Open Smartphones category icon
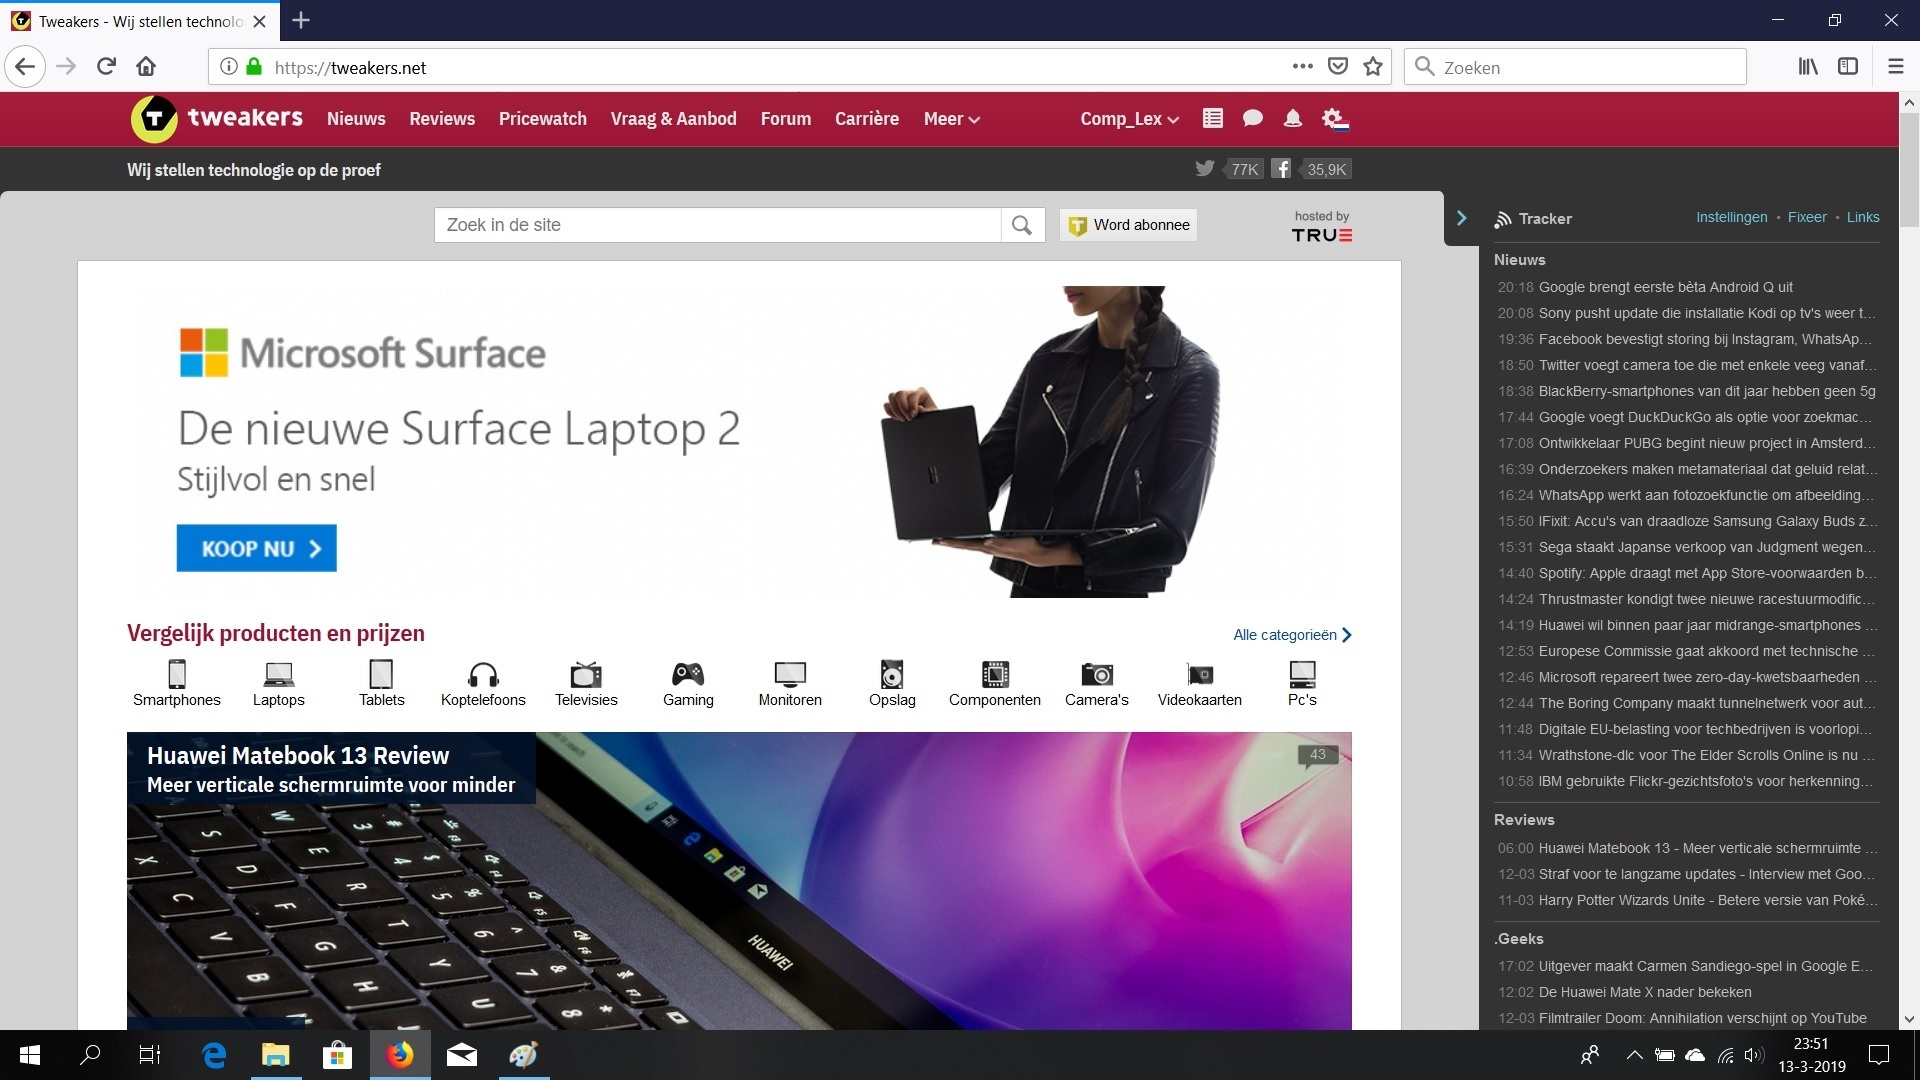This screenshot has width=1920, height=1080. 177,674
